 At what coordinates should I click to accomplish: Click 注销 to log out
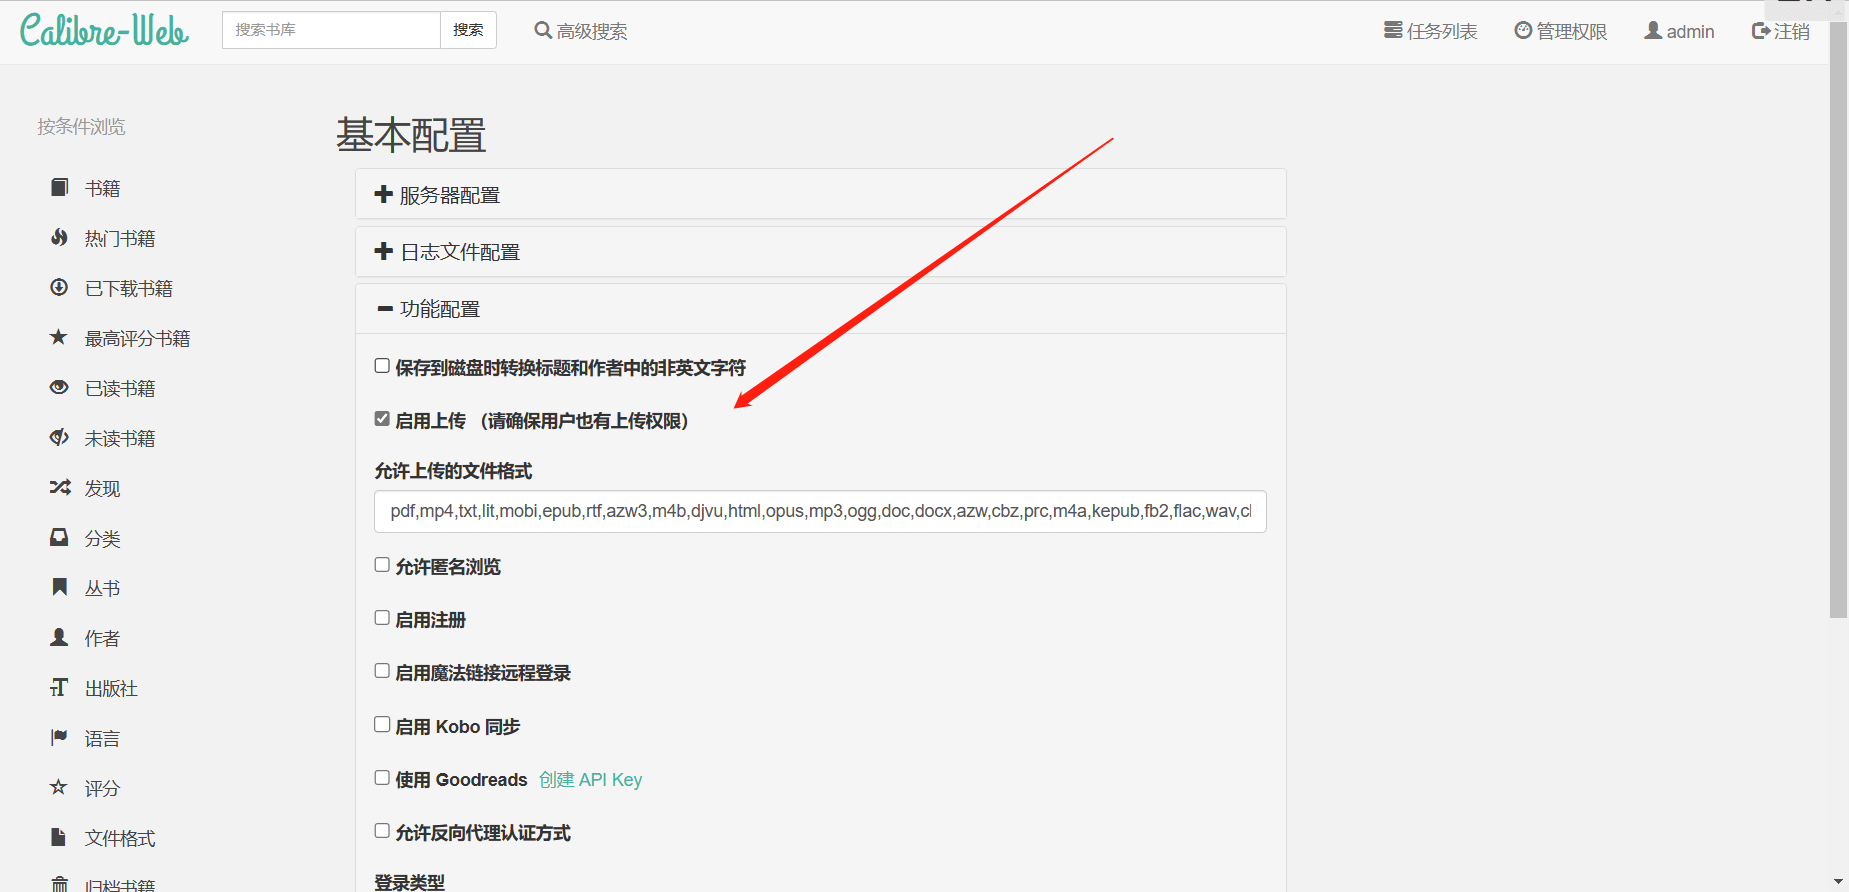[1781, 31]
